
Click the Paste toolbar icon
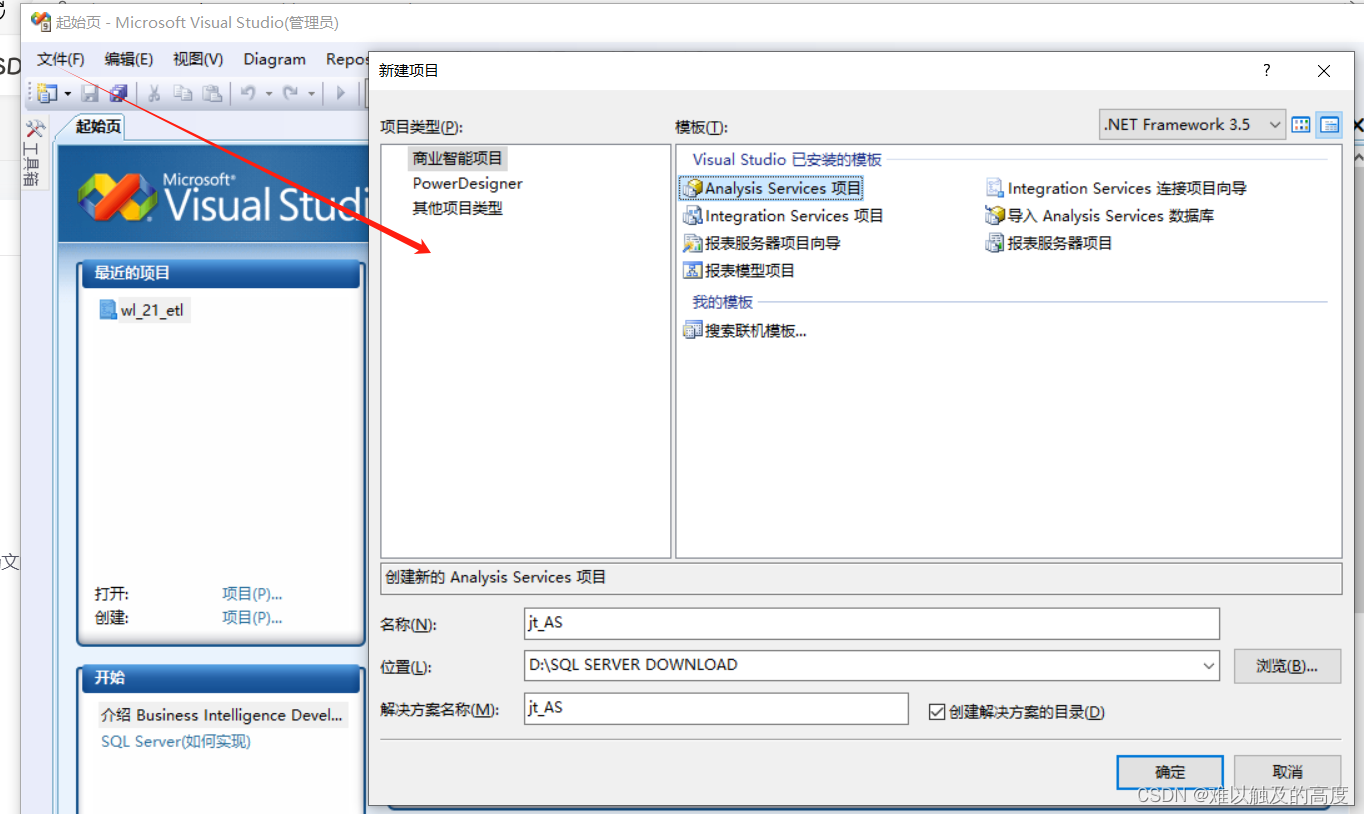pos(212,93)
